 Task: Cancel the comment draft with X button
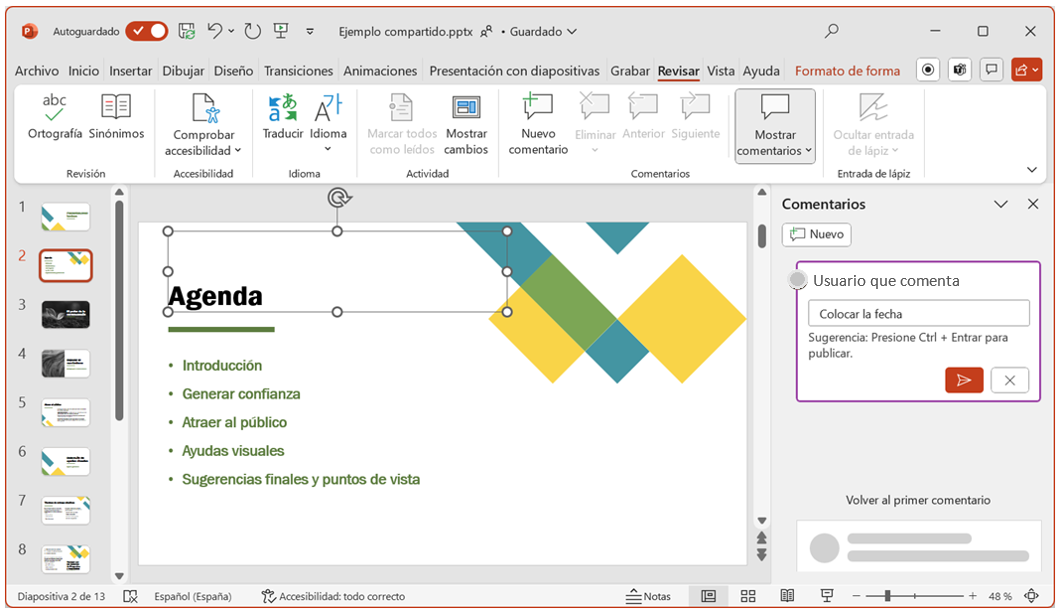(1010, 380)
